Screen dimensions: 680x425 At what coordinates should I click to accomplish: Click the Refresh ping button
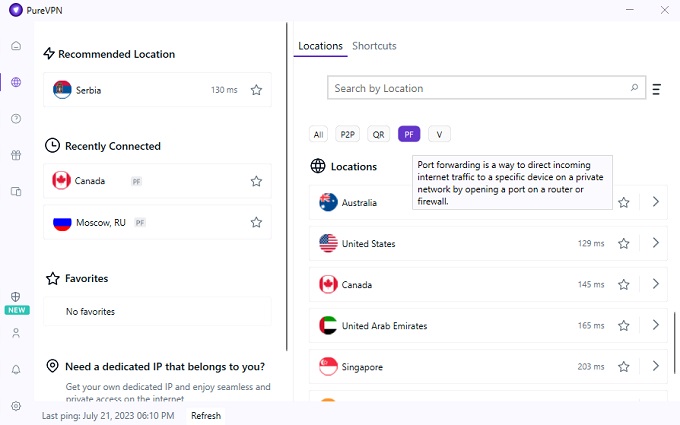coord(206,415)
